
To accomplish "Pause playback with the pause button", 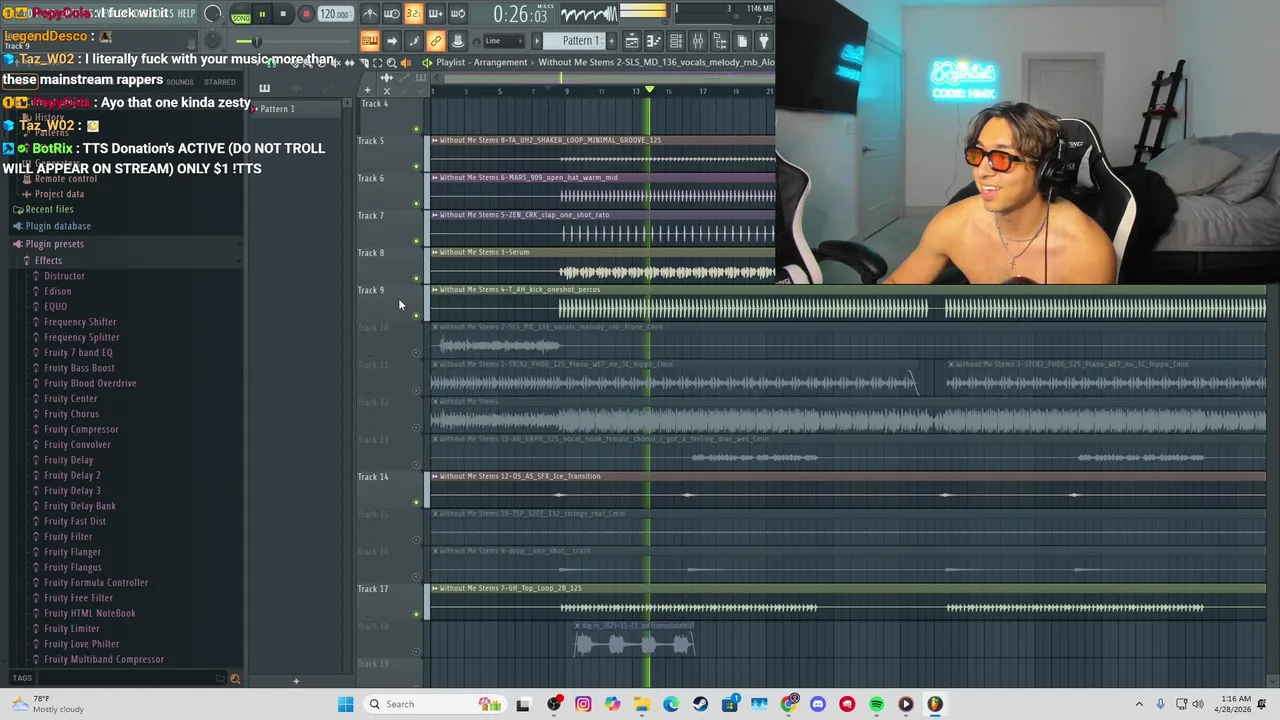I will click(262, 14).
